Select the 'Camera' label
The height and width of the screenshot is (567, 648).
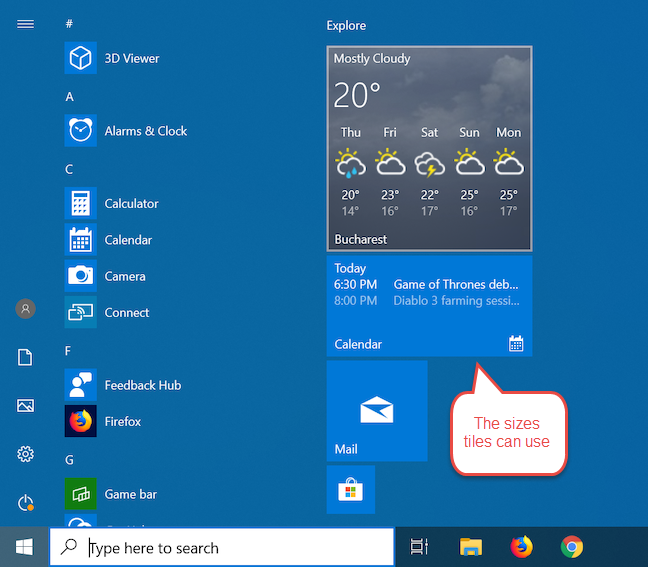click(125, 276)
